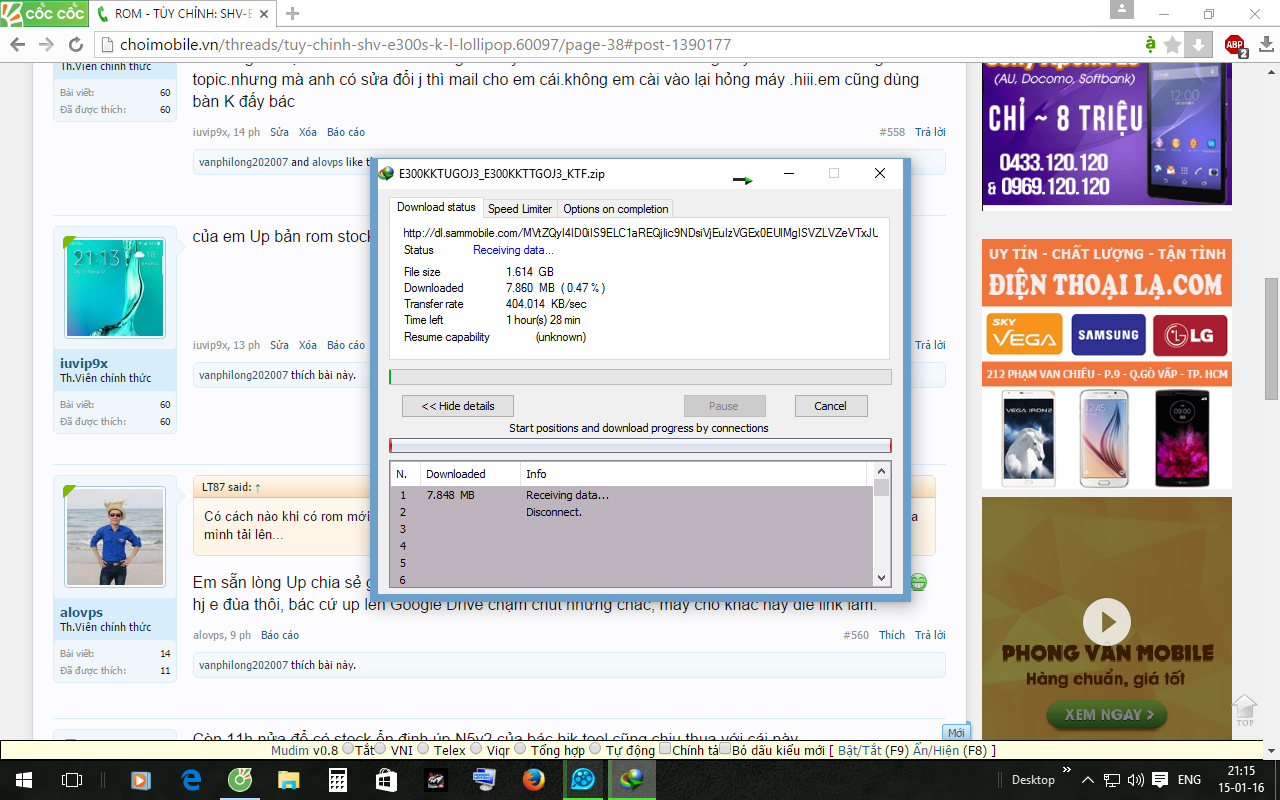Image resolution: width=1280 pixels, height=800 pixels.
Task: Go back using the browser back arrow
Action: pyautogui.click(x=17, y=45)
